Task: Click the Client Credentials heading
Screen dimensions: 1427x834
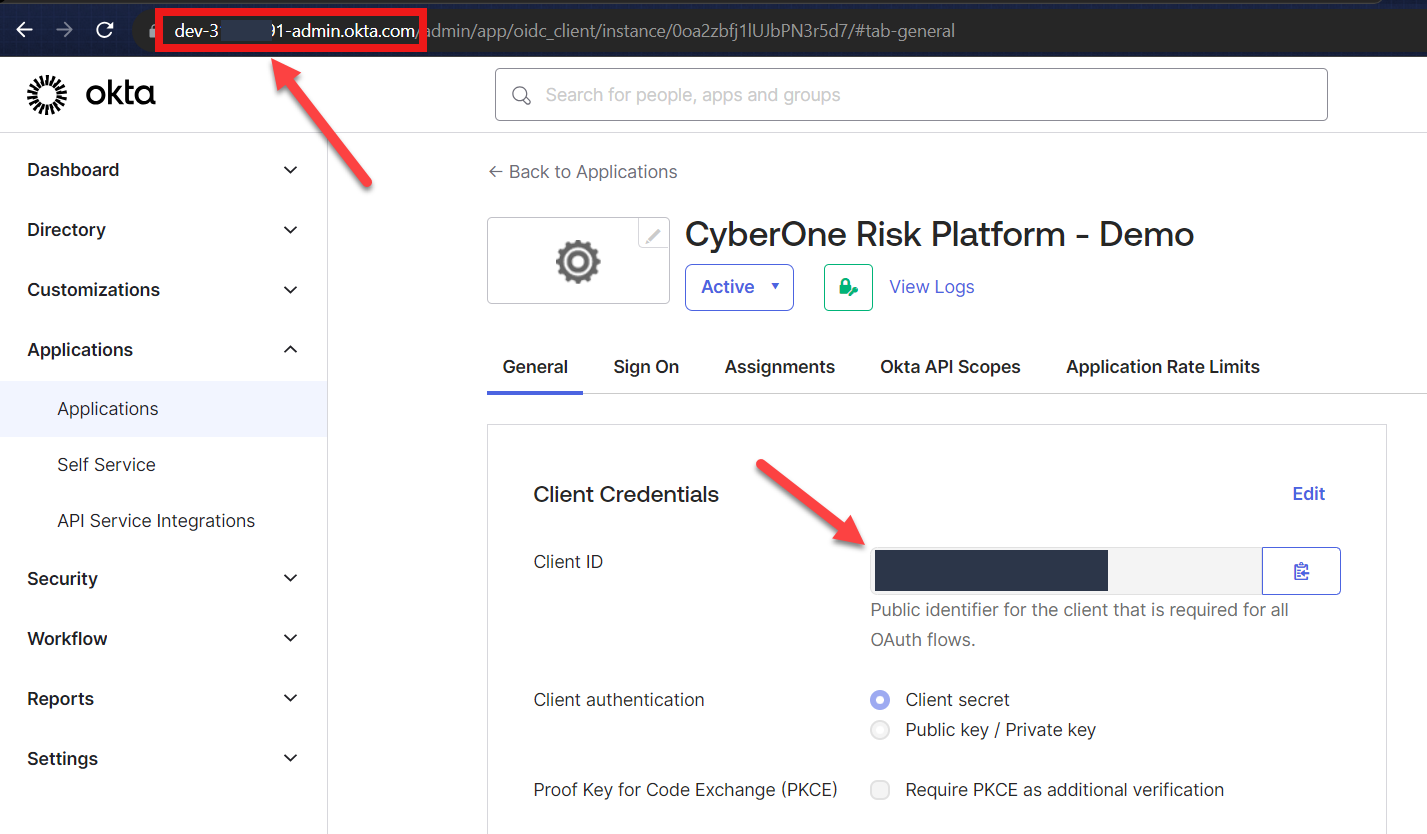Action: pos(626,494)
